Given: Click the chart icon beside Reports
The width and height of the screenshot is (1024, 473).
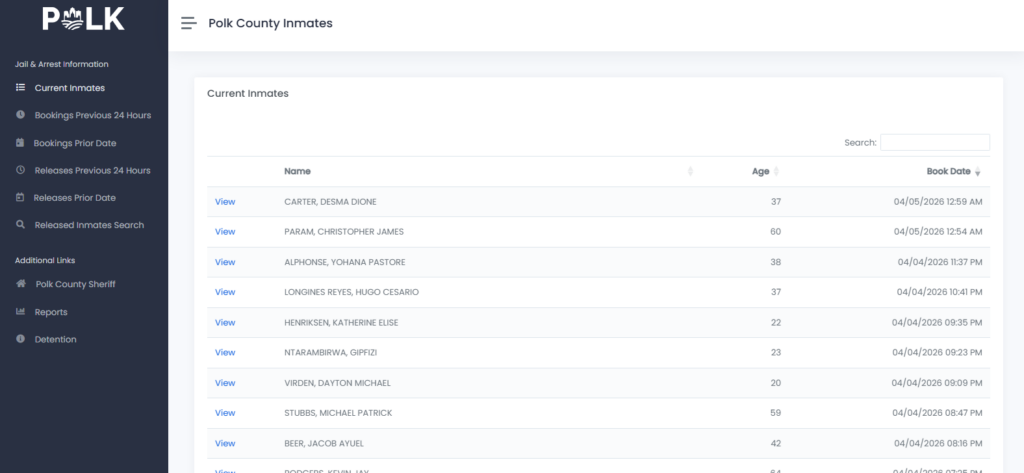Looking at the screenshot, I should coord(21,312).
